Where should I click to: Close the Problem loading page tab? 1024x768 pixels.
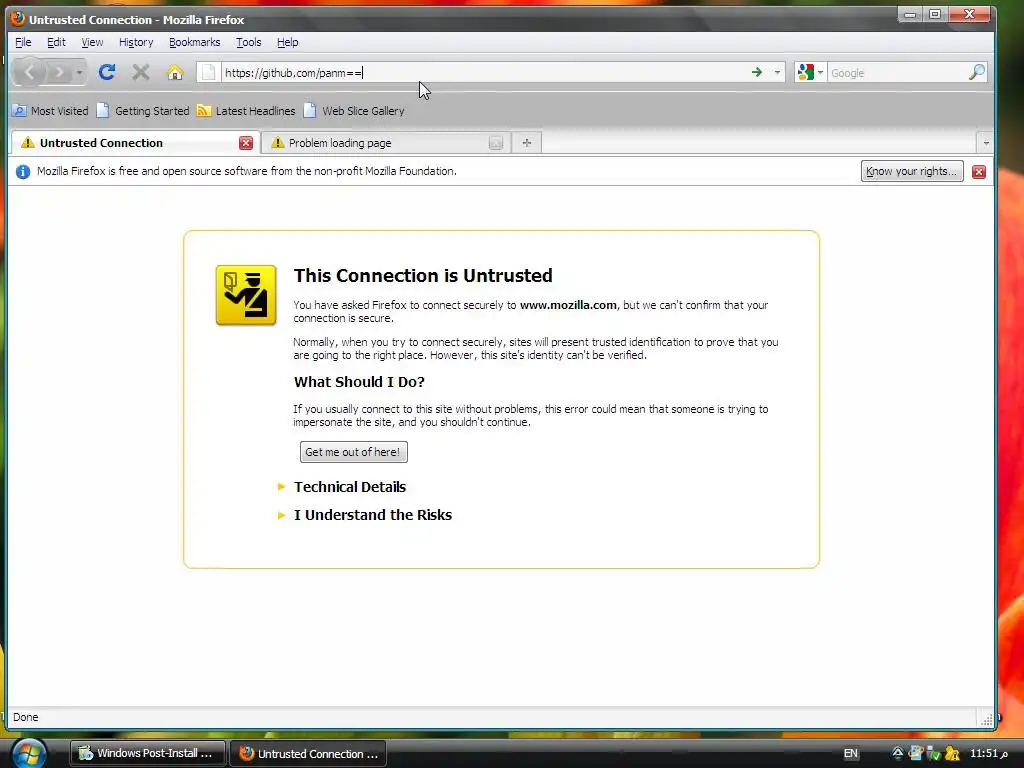(496, 143)
